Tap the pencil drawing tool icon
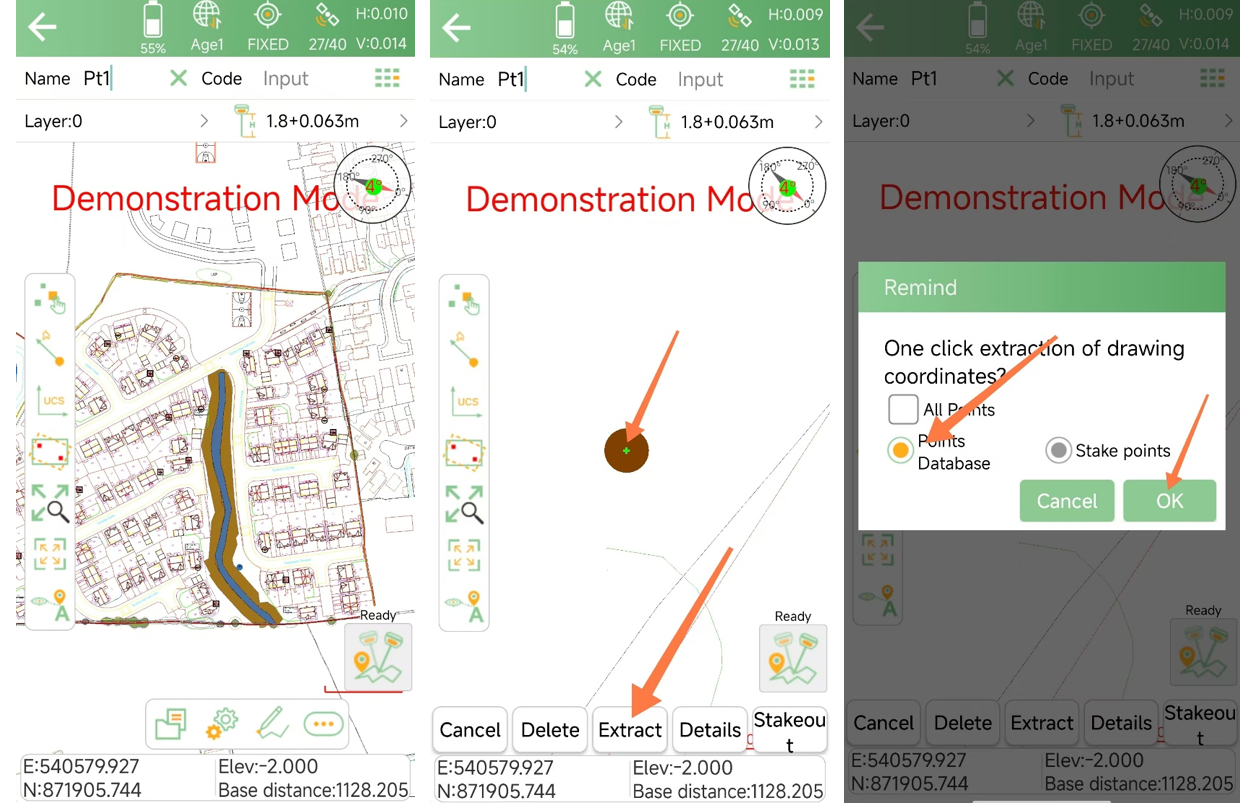The height and width of the screenshot is (803, 1252). 272,724
